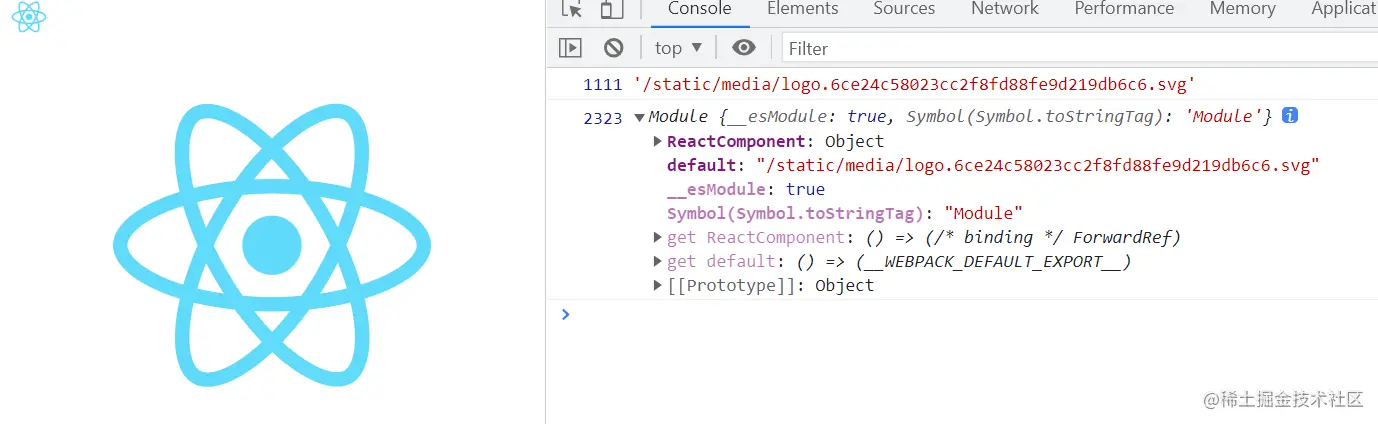The width and height of the screenshot is (1378, 424).
Task: Click the 'default' property string value
Action: click(x=1038, y=165)
